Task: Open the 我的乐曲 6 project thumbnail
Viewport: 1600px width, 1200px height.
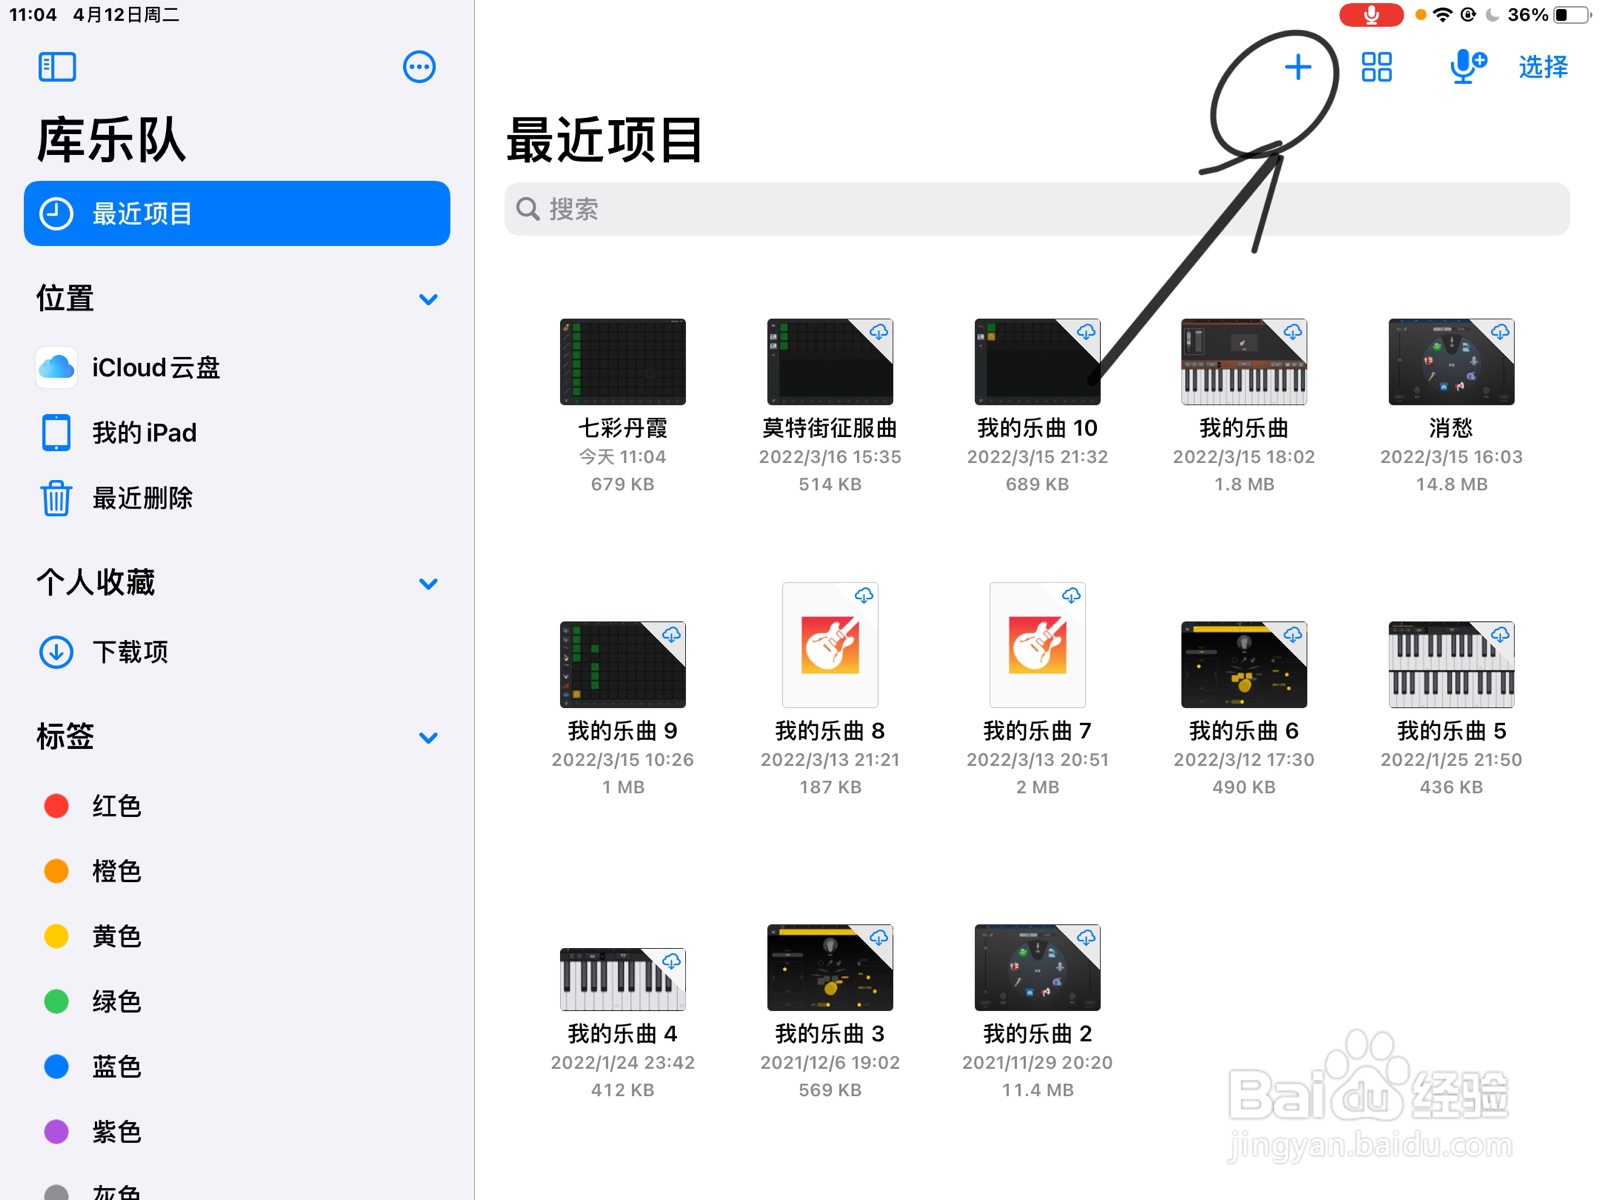Action: point(1243,663)
